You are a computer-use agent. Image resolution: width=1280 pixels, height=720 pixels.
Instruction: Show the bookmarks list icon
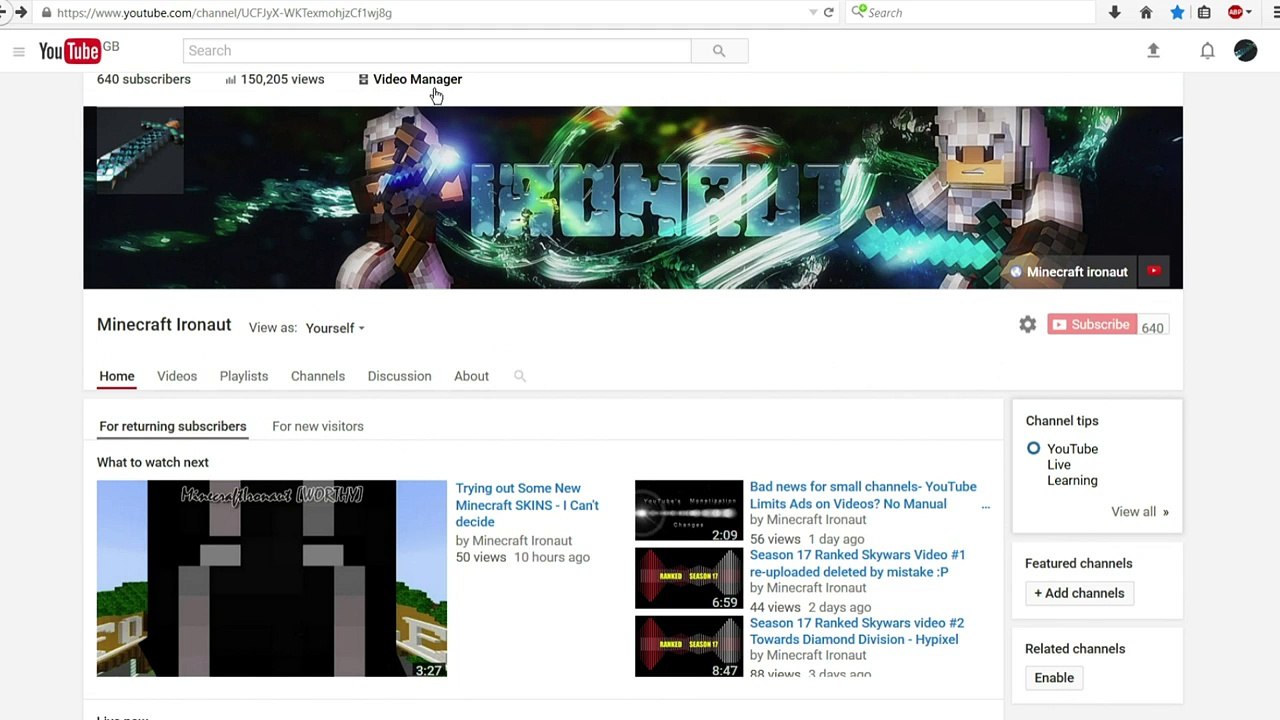point(1205,13)
